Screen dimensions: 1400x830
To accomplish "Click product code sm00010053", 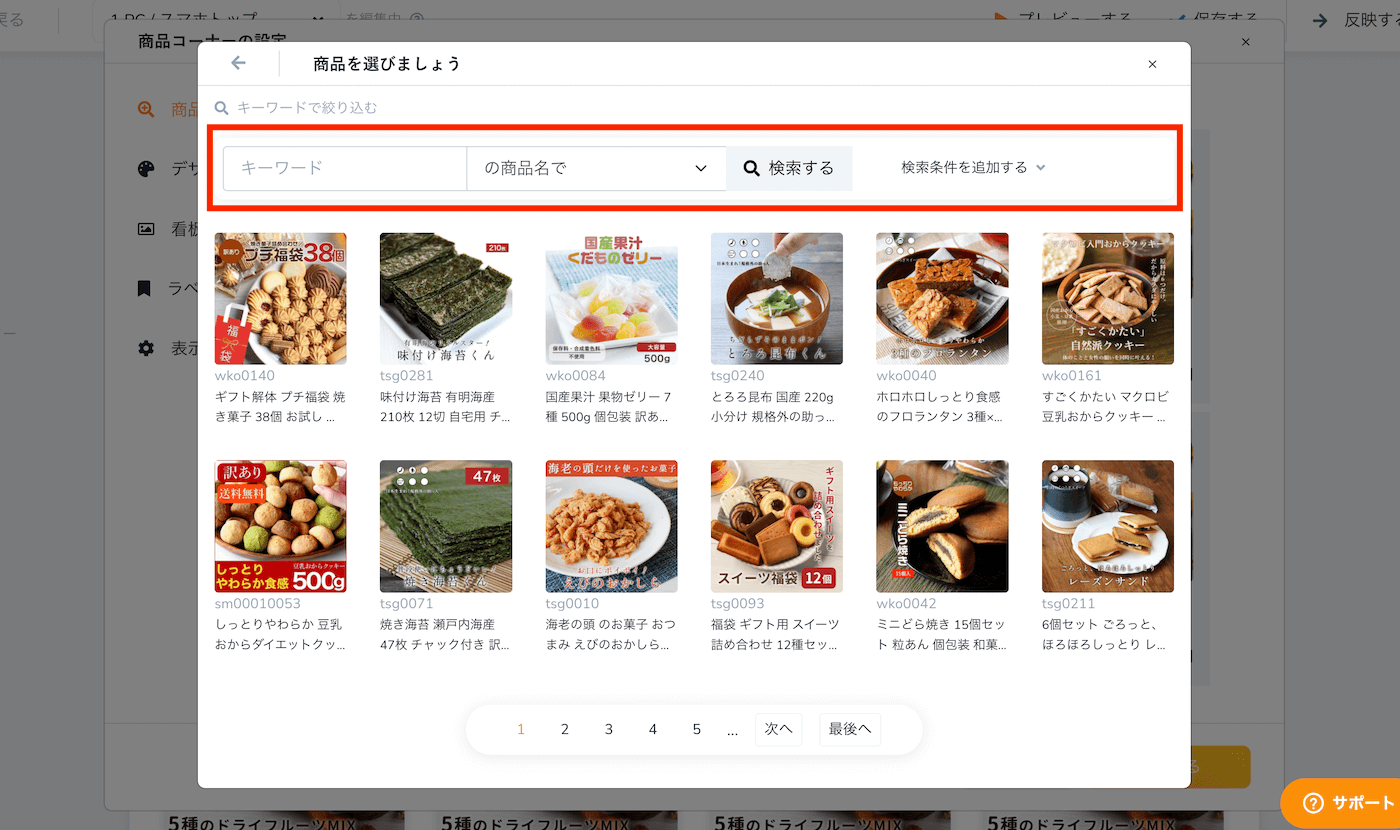I will pos(258,604).
